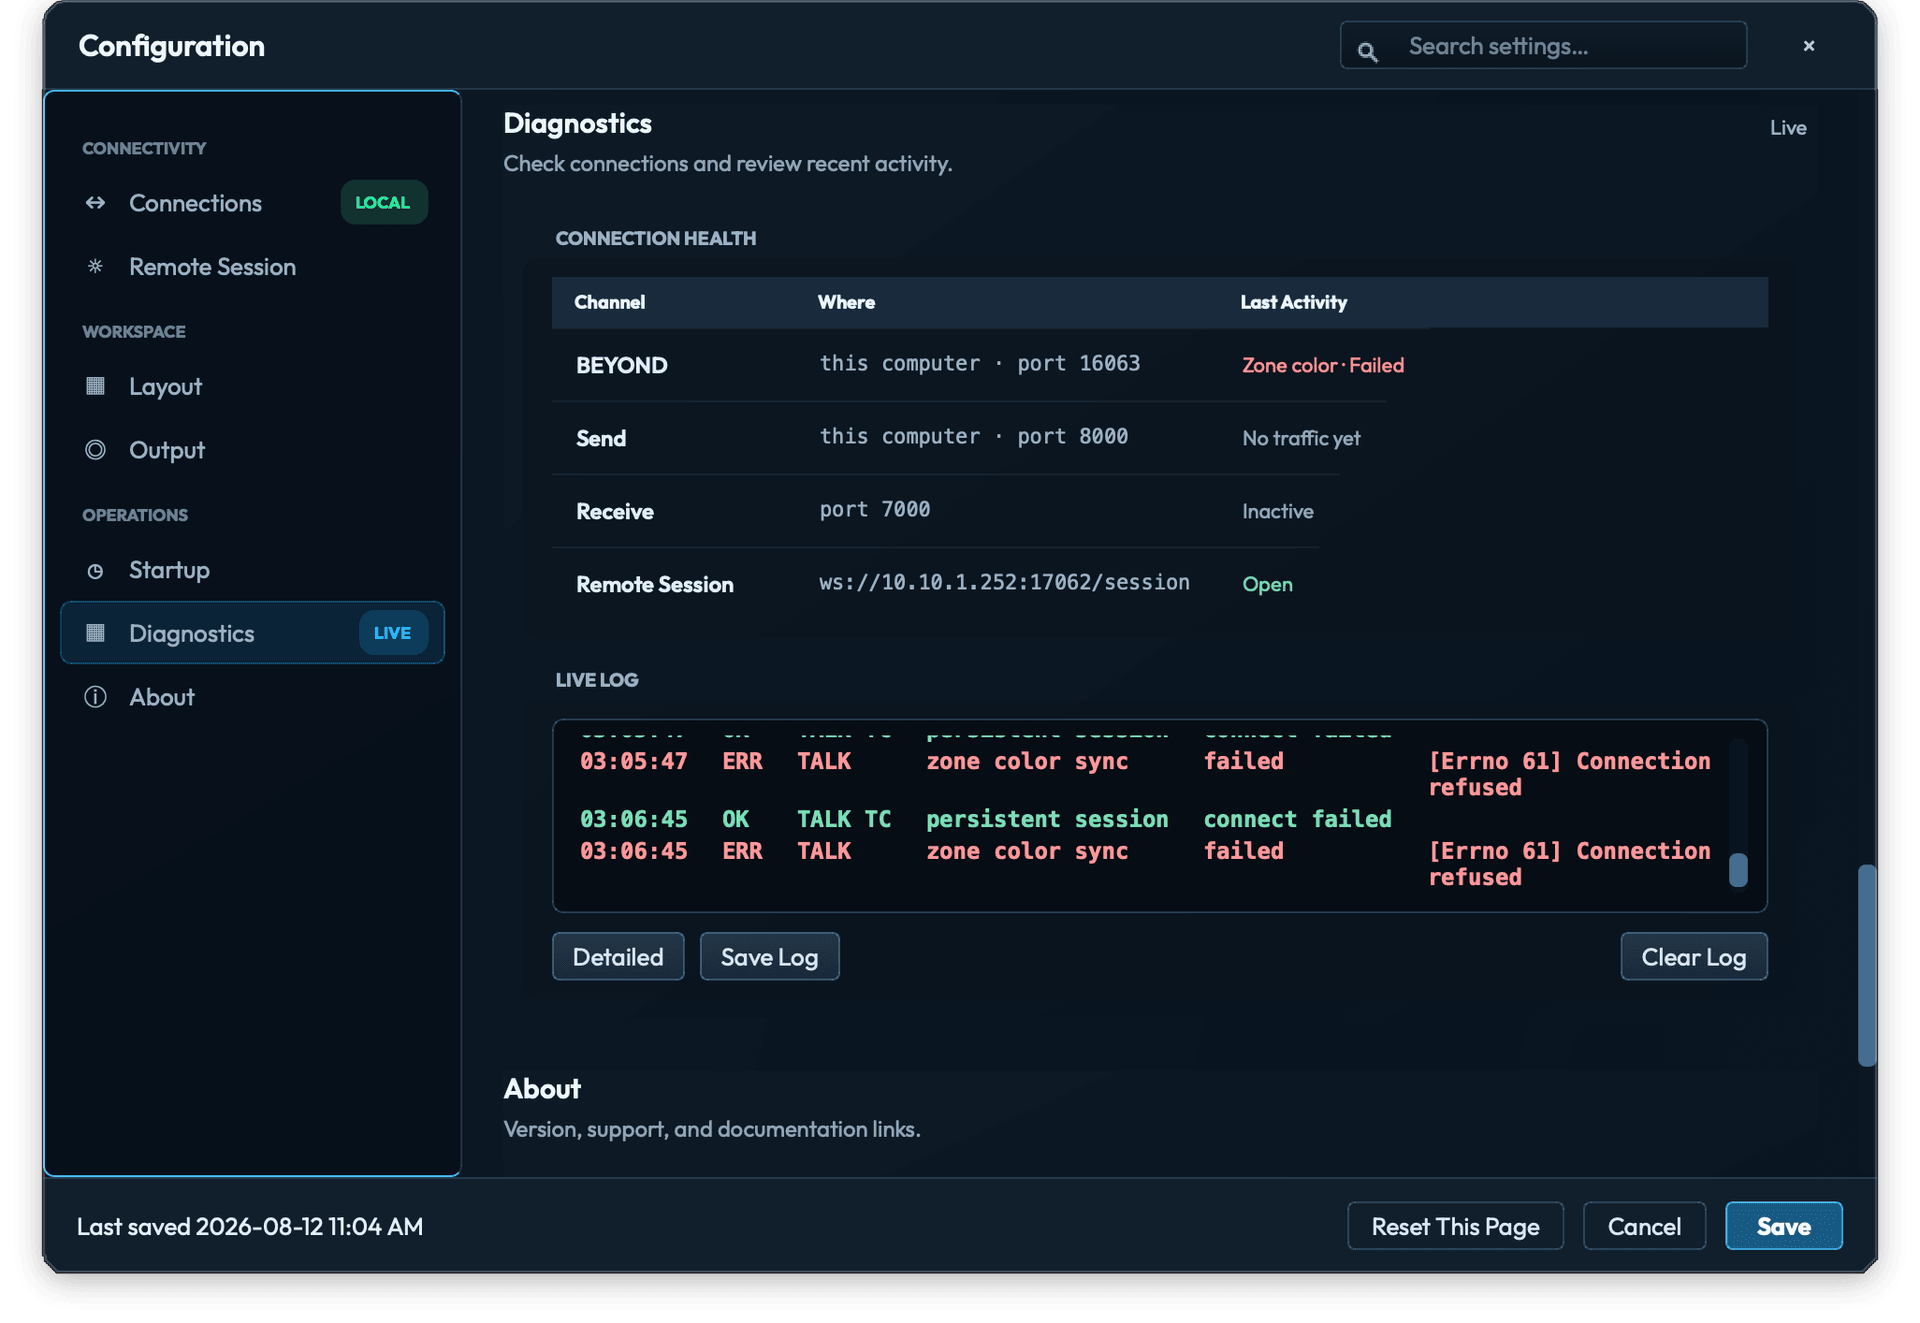Select the Send channel name
Viewport: 1920px width, 1323px height.
[x=601, y=438]
